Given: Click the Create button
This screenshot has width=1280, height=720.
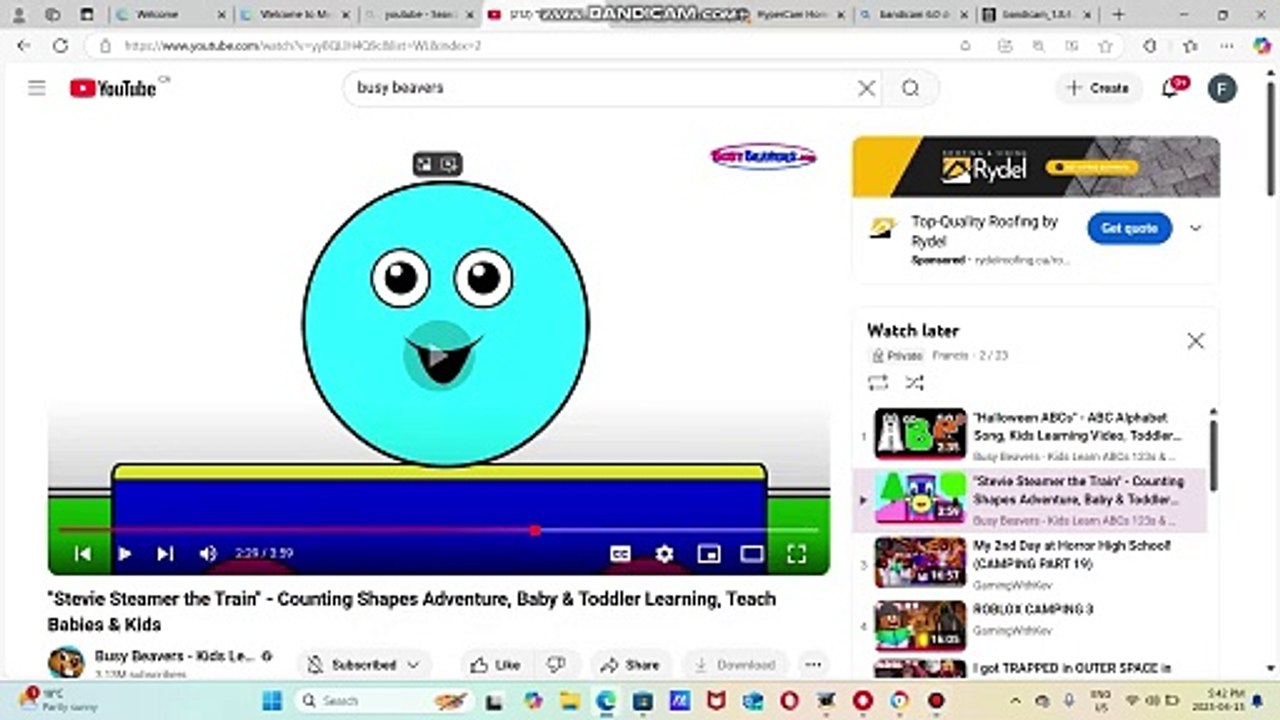Looking at the screenshot, I should [1098, 88].
